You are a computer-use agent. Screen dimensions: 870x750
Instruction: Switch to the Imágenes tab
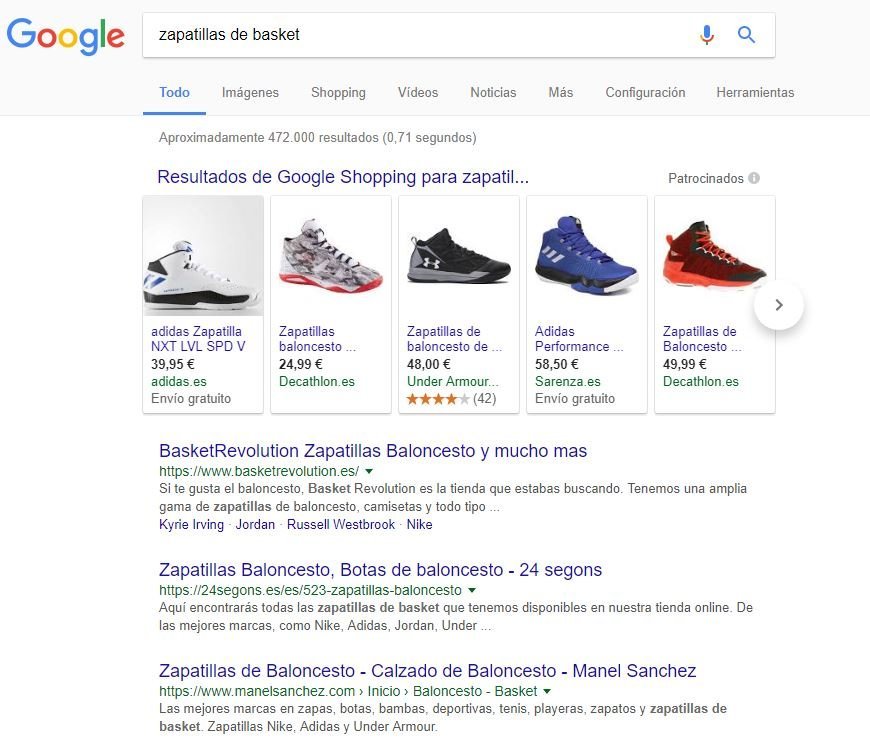tap(250, 92)
